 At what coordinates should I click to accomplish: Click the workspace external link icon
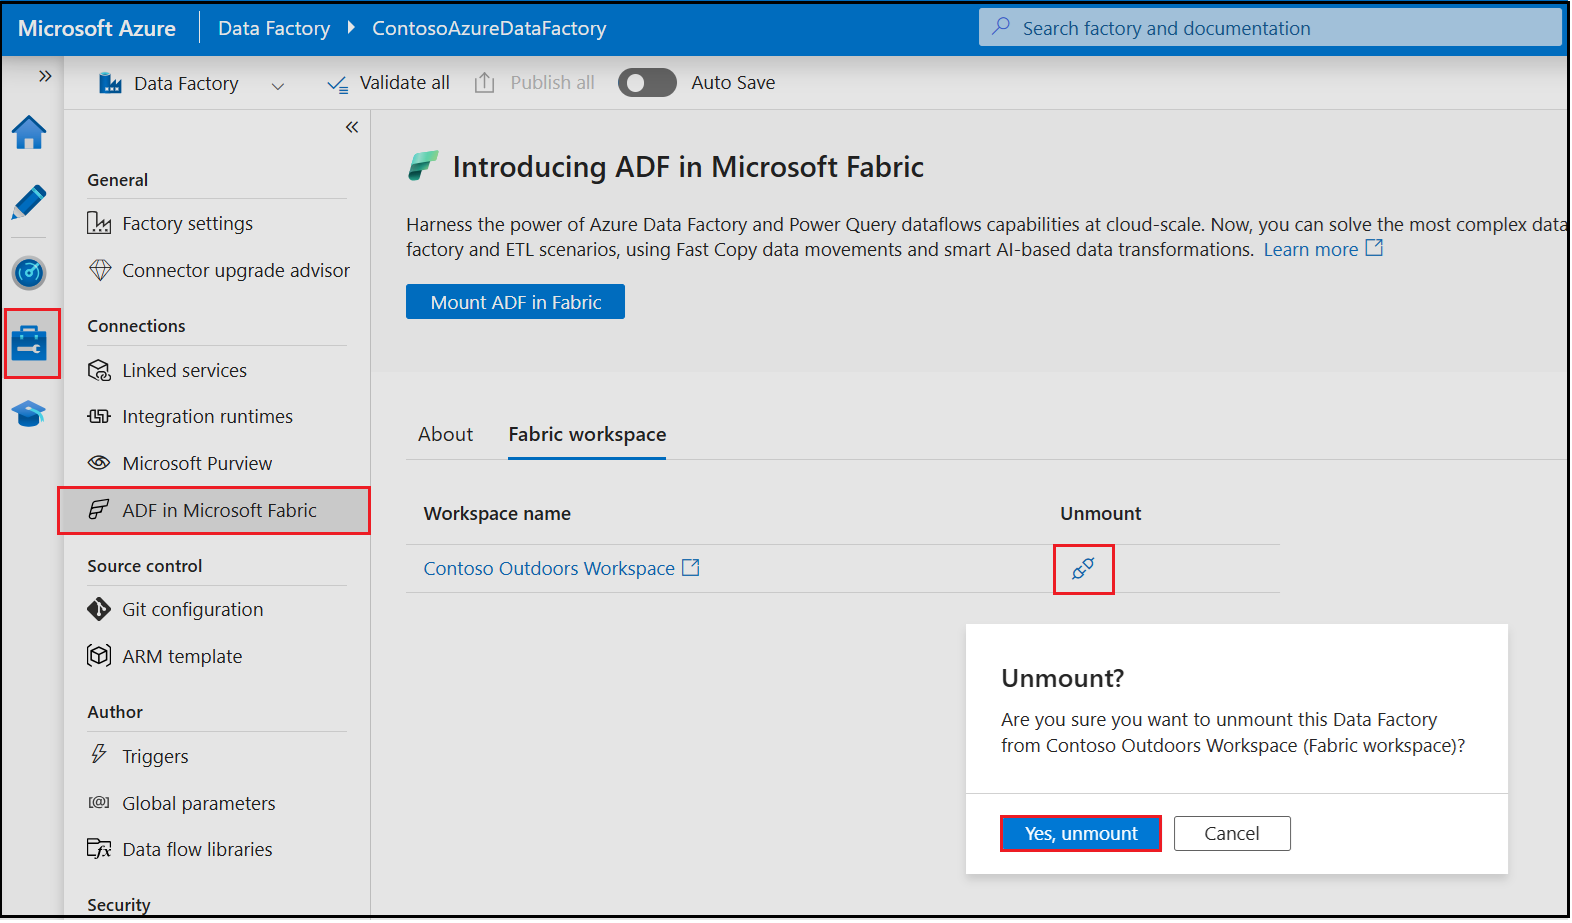point(691,567)
